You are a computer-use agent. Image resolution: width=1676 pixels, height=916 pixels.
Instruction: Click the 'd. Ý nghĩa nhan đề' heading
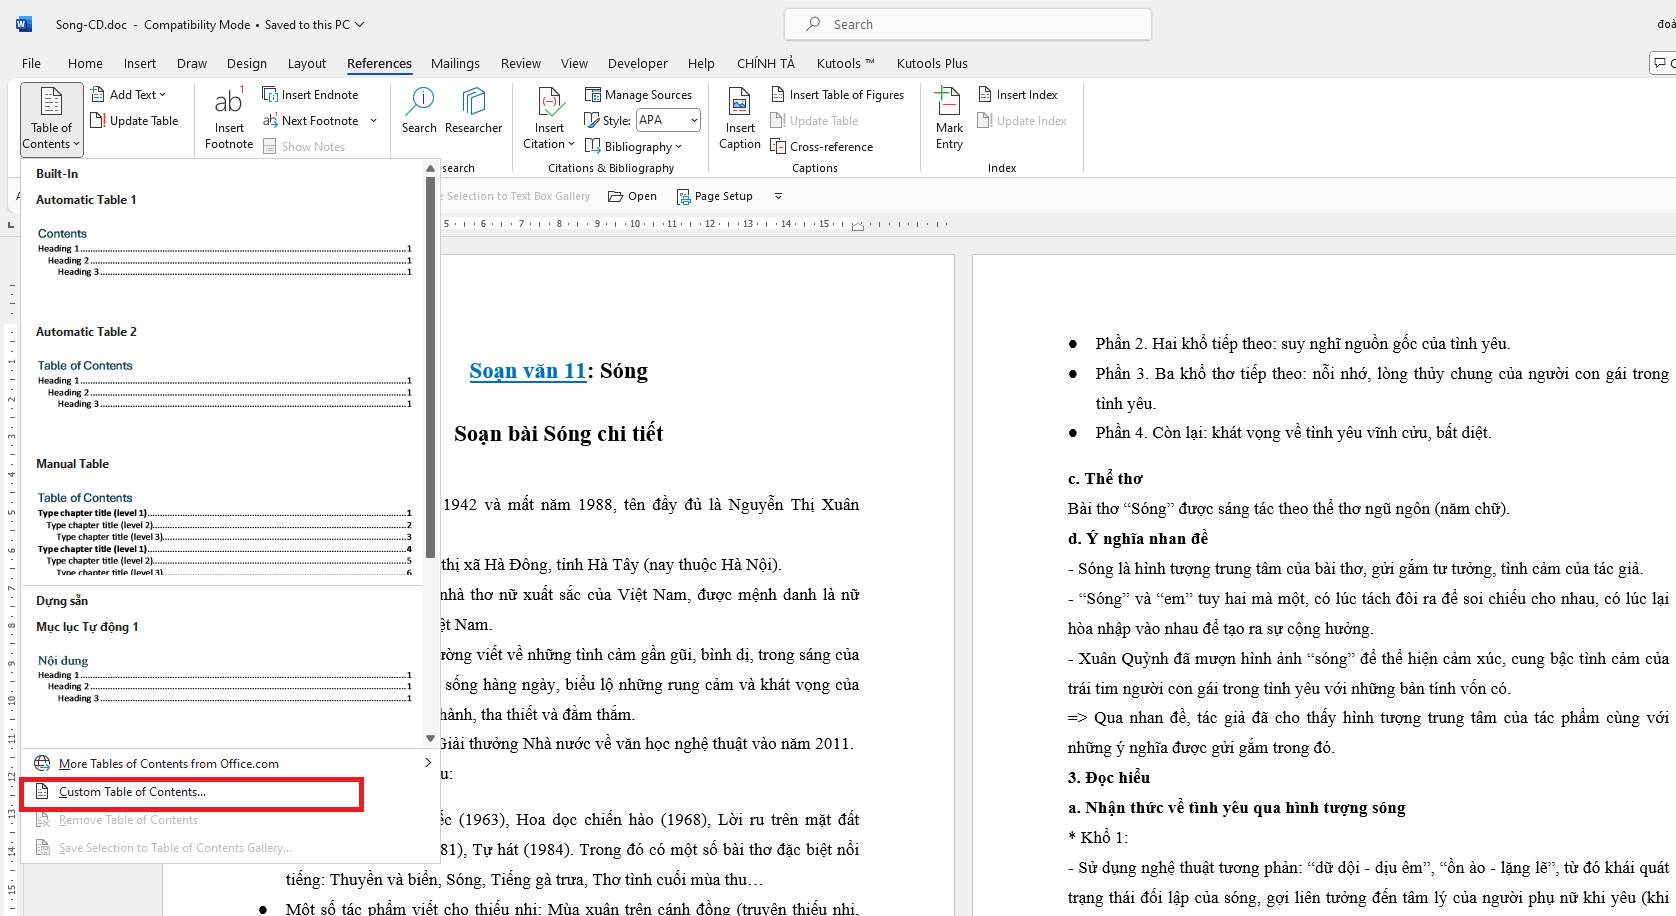click(1138, 539)
